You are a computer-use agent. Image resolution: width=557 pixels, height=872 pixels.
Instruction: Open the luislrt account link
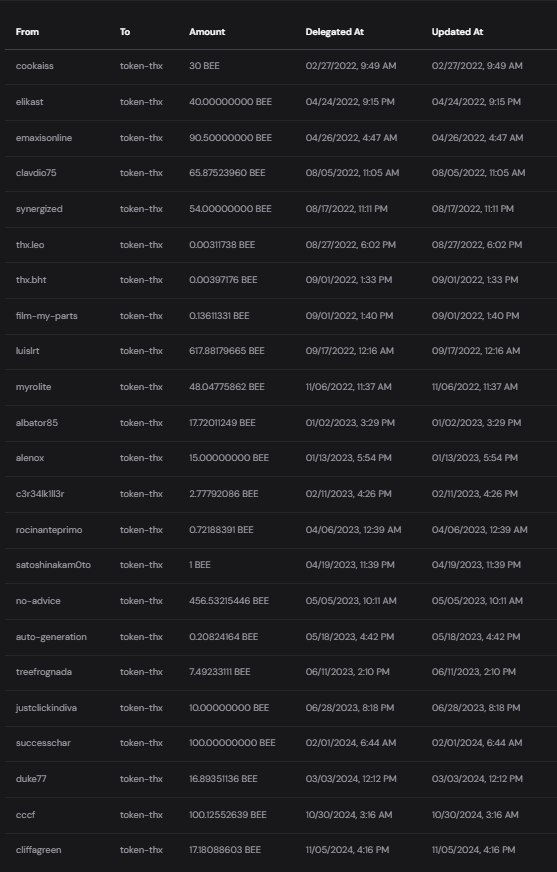27,351
